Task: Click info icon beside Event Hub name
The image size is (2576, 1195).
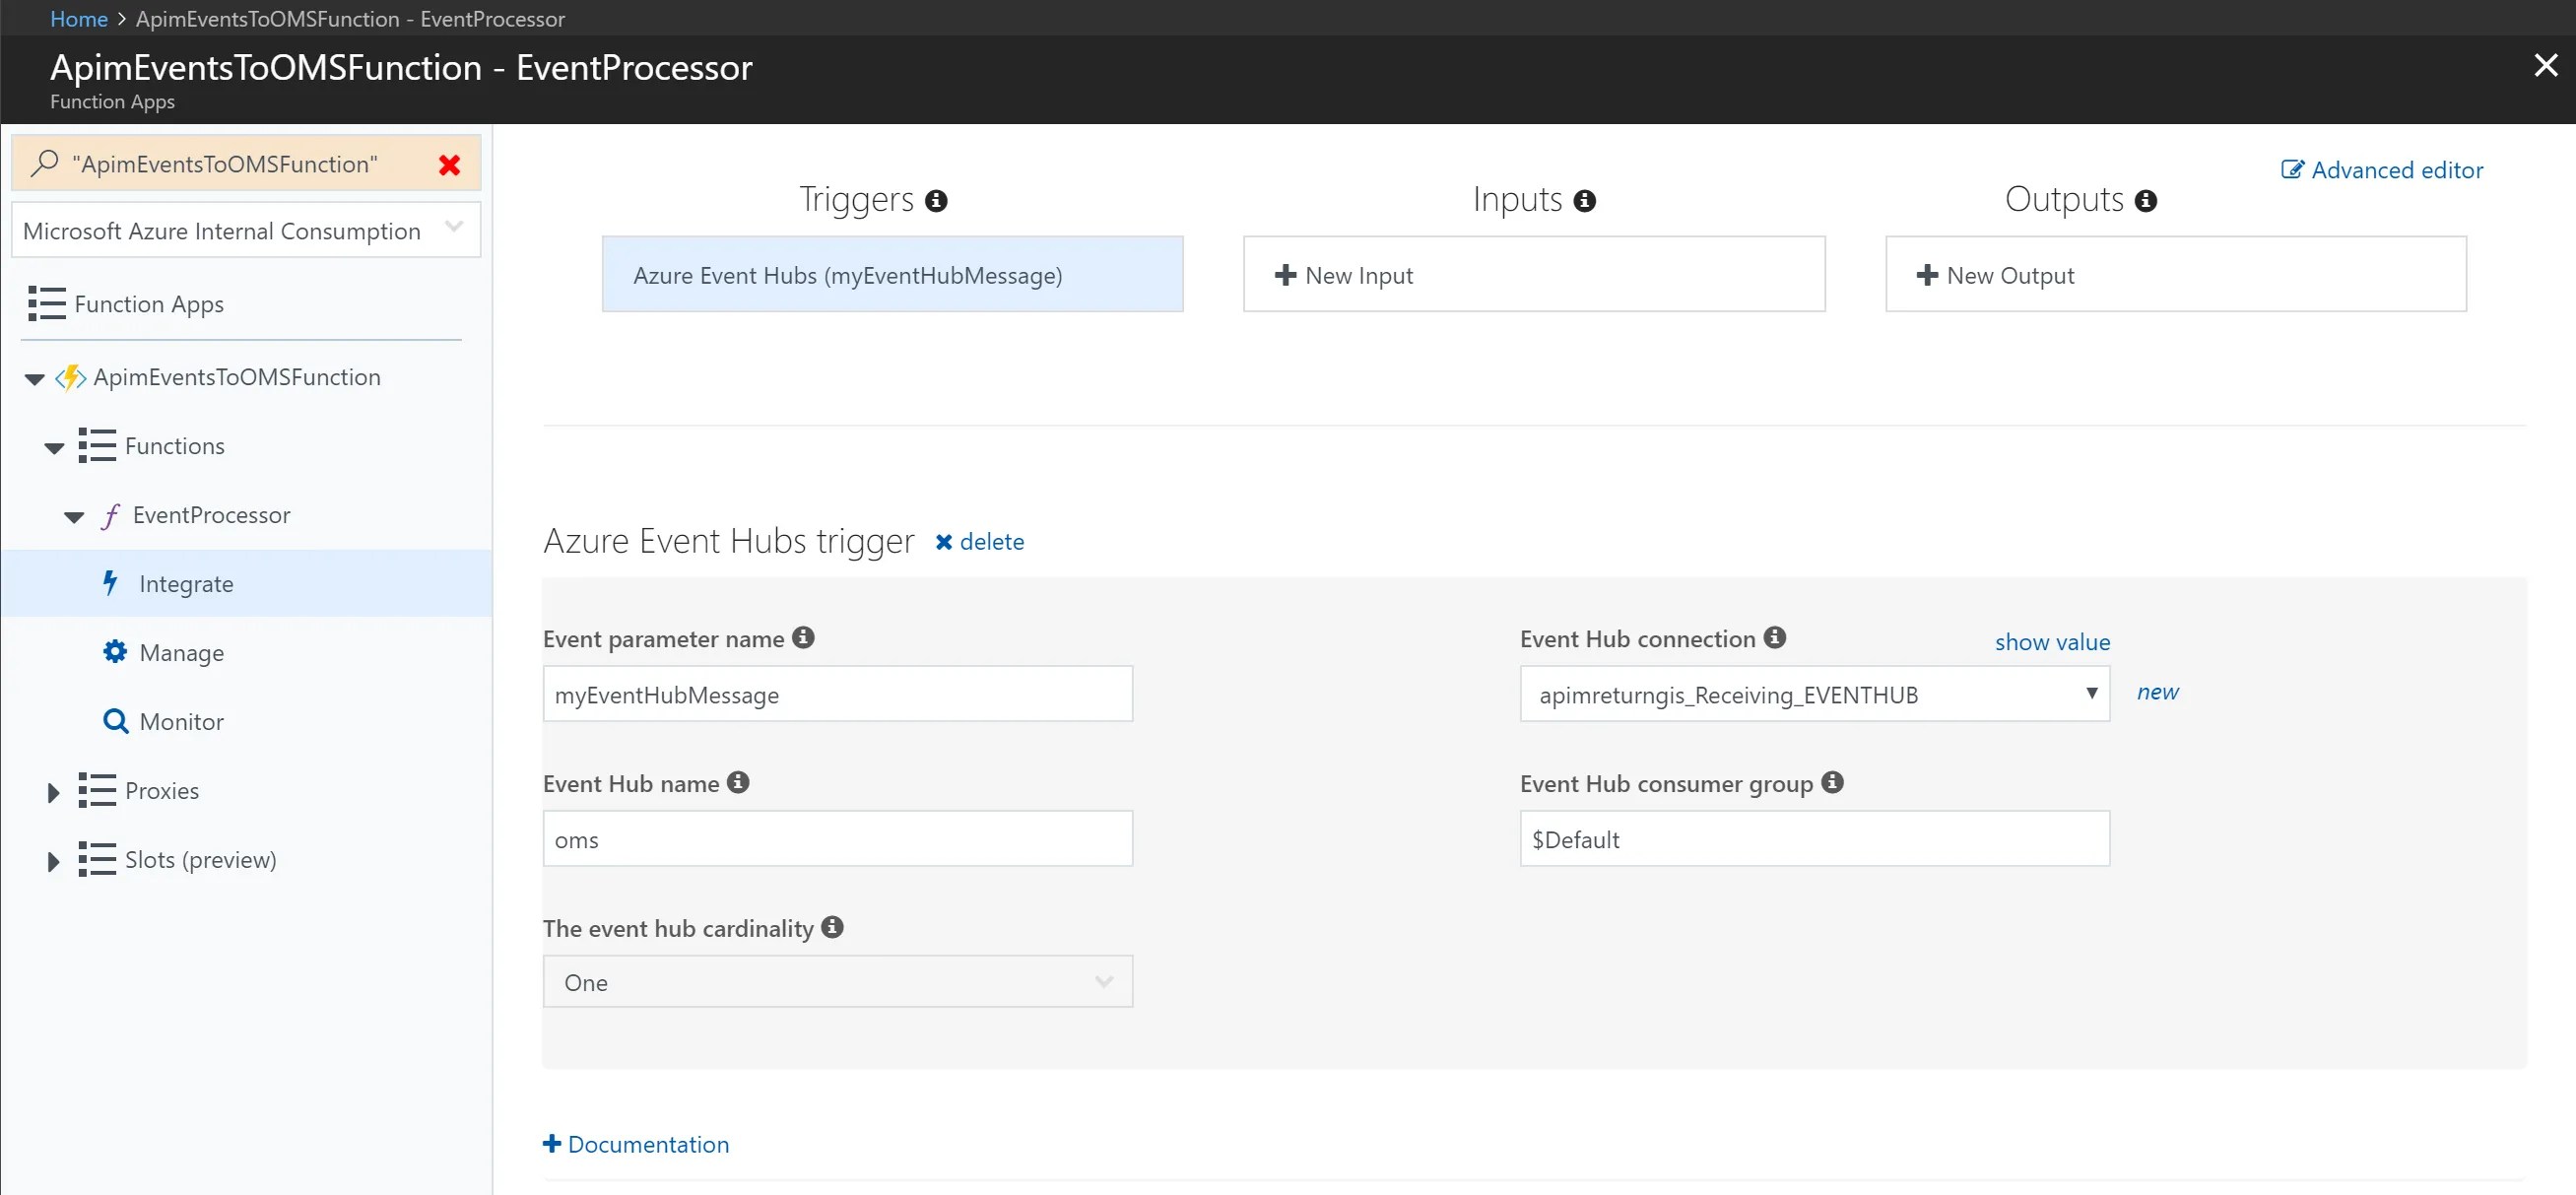Action: tap(738, 782)
